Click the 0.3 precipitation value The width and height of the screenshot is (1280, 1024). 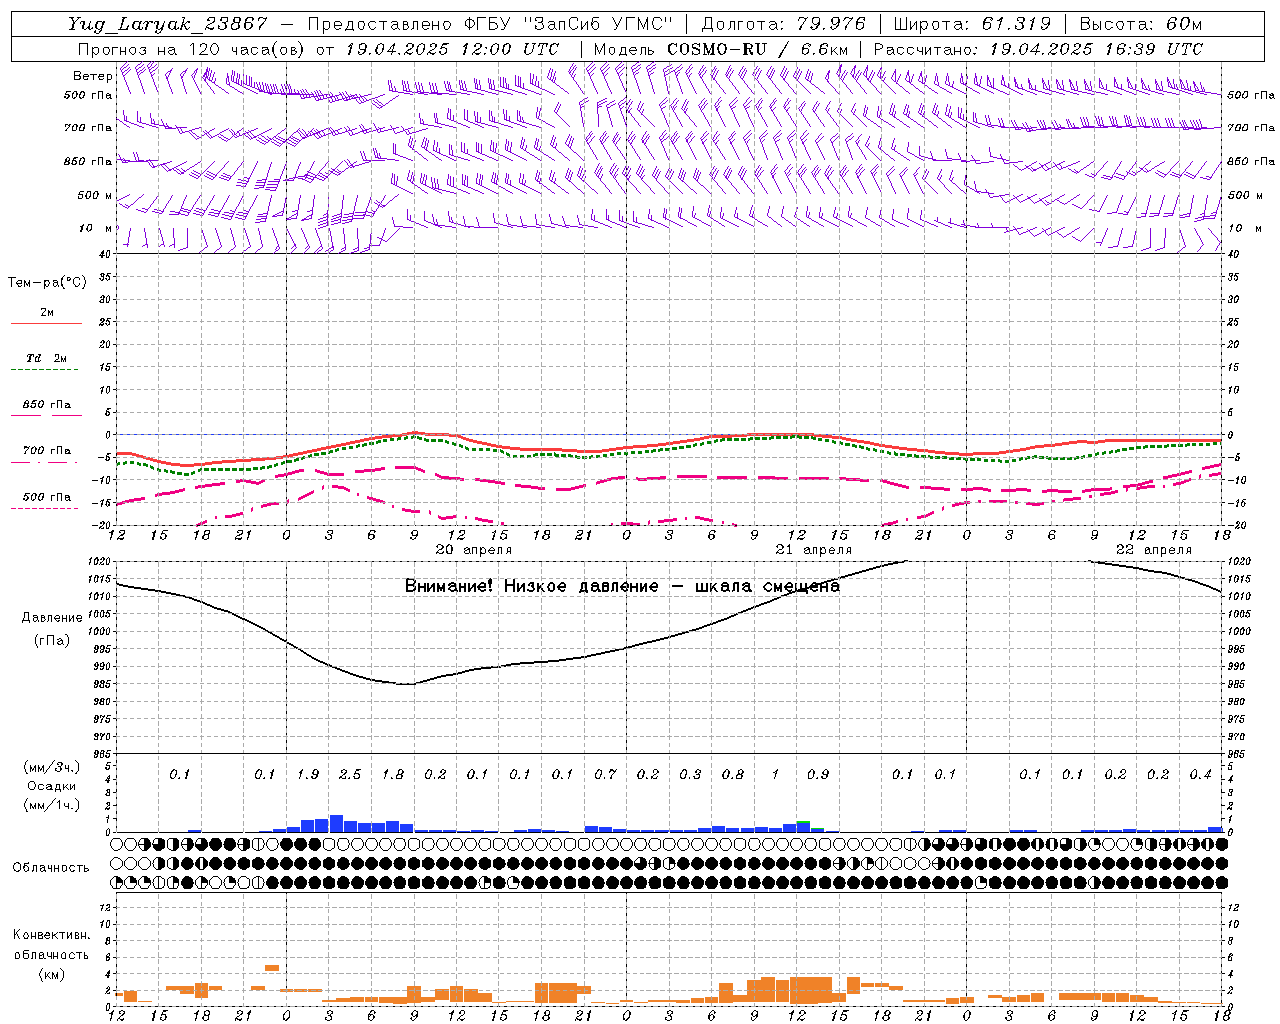point(690,775)
